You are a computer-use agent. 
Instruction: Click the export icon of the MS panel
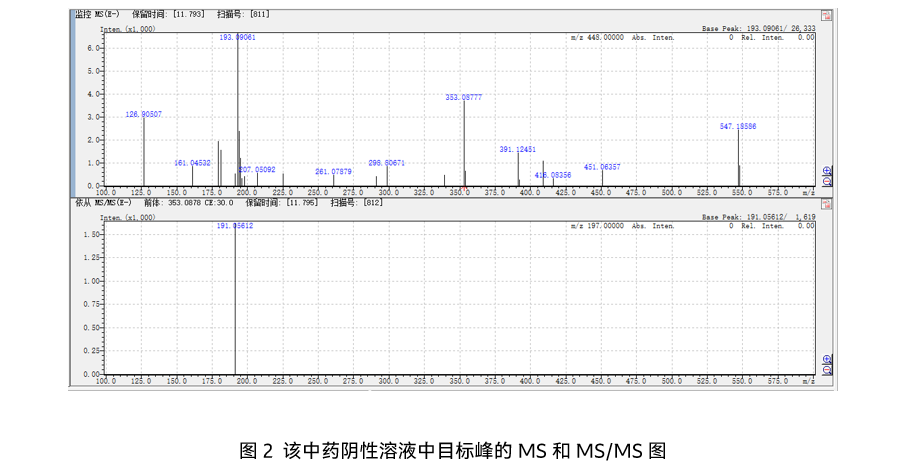(x=827, y=15)
